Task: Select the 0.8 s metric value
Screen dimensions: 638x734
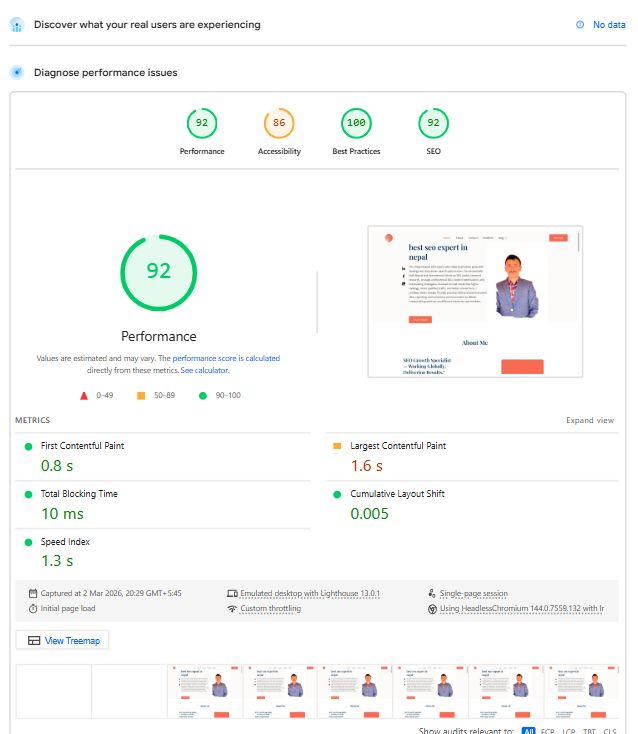Action: [57, 466]
